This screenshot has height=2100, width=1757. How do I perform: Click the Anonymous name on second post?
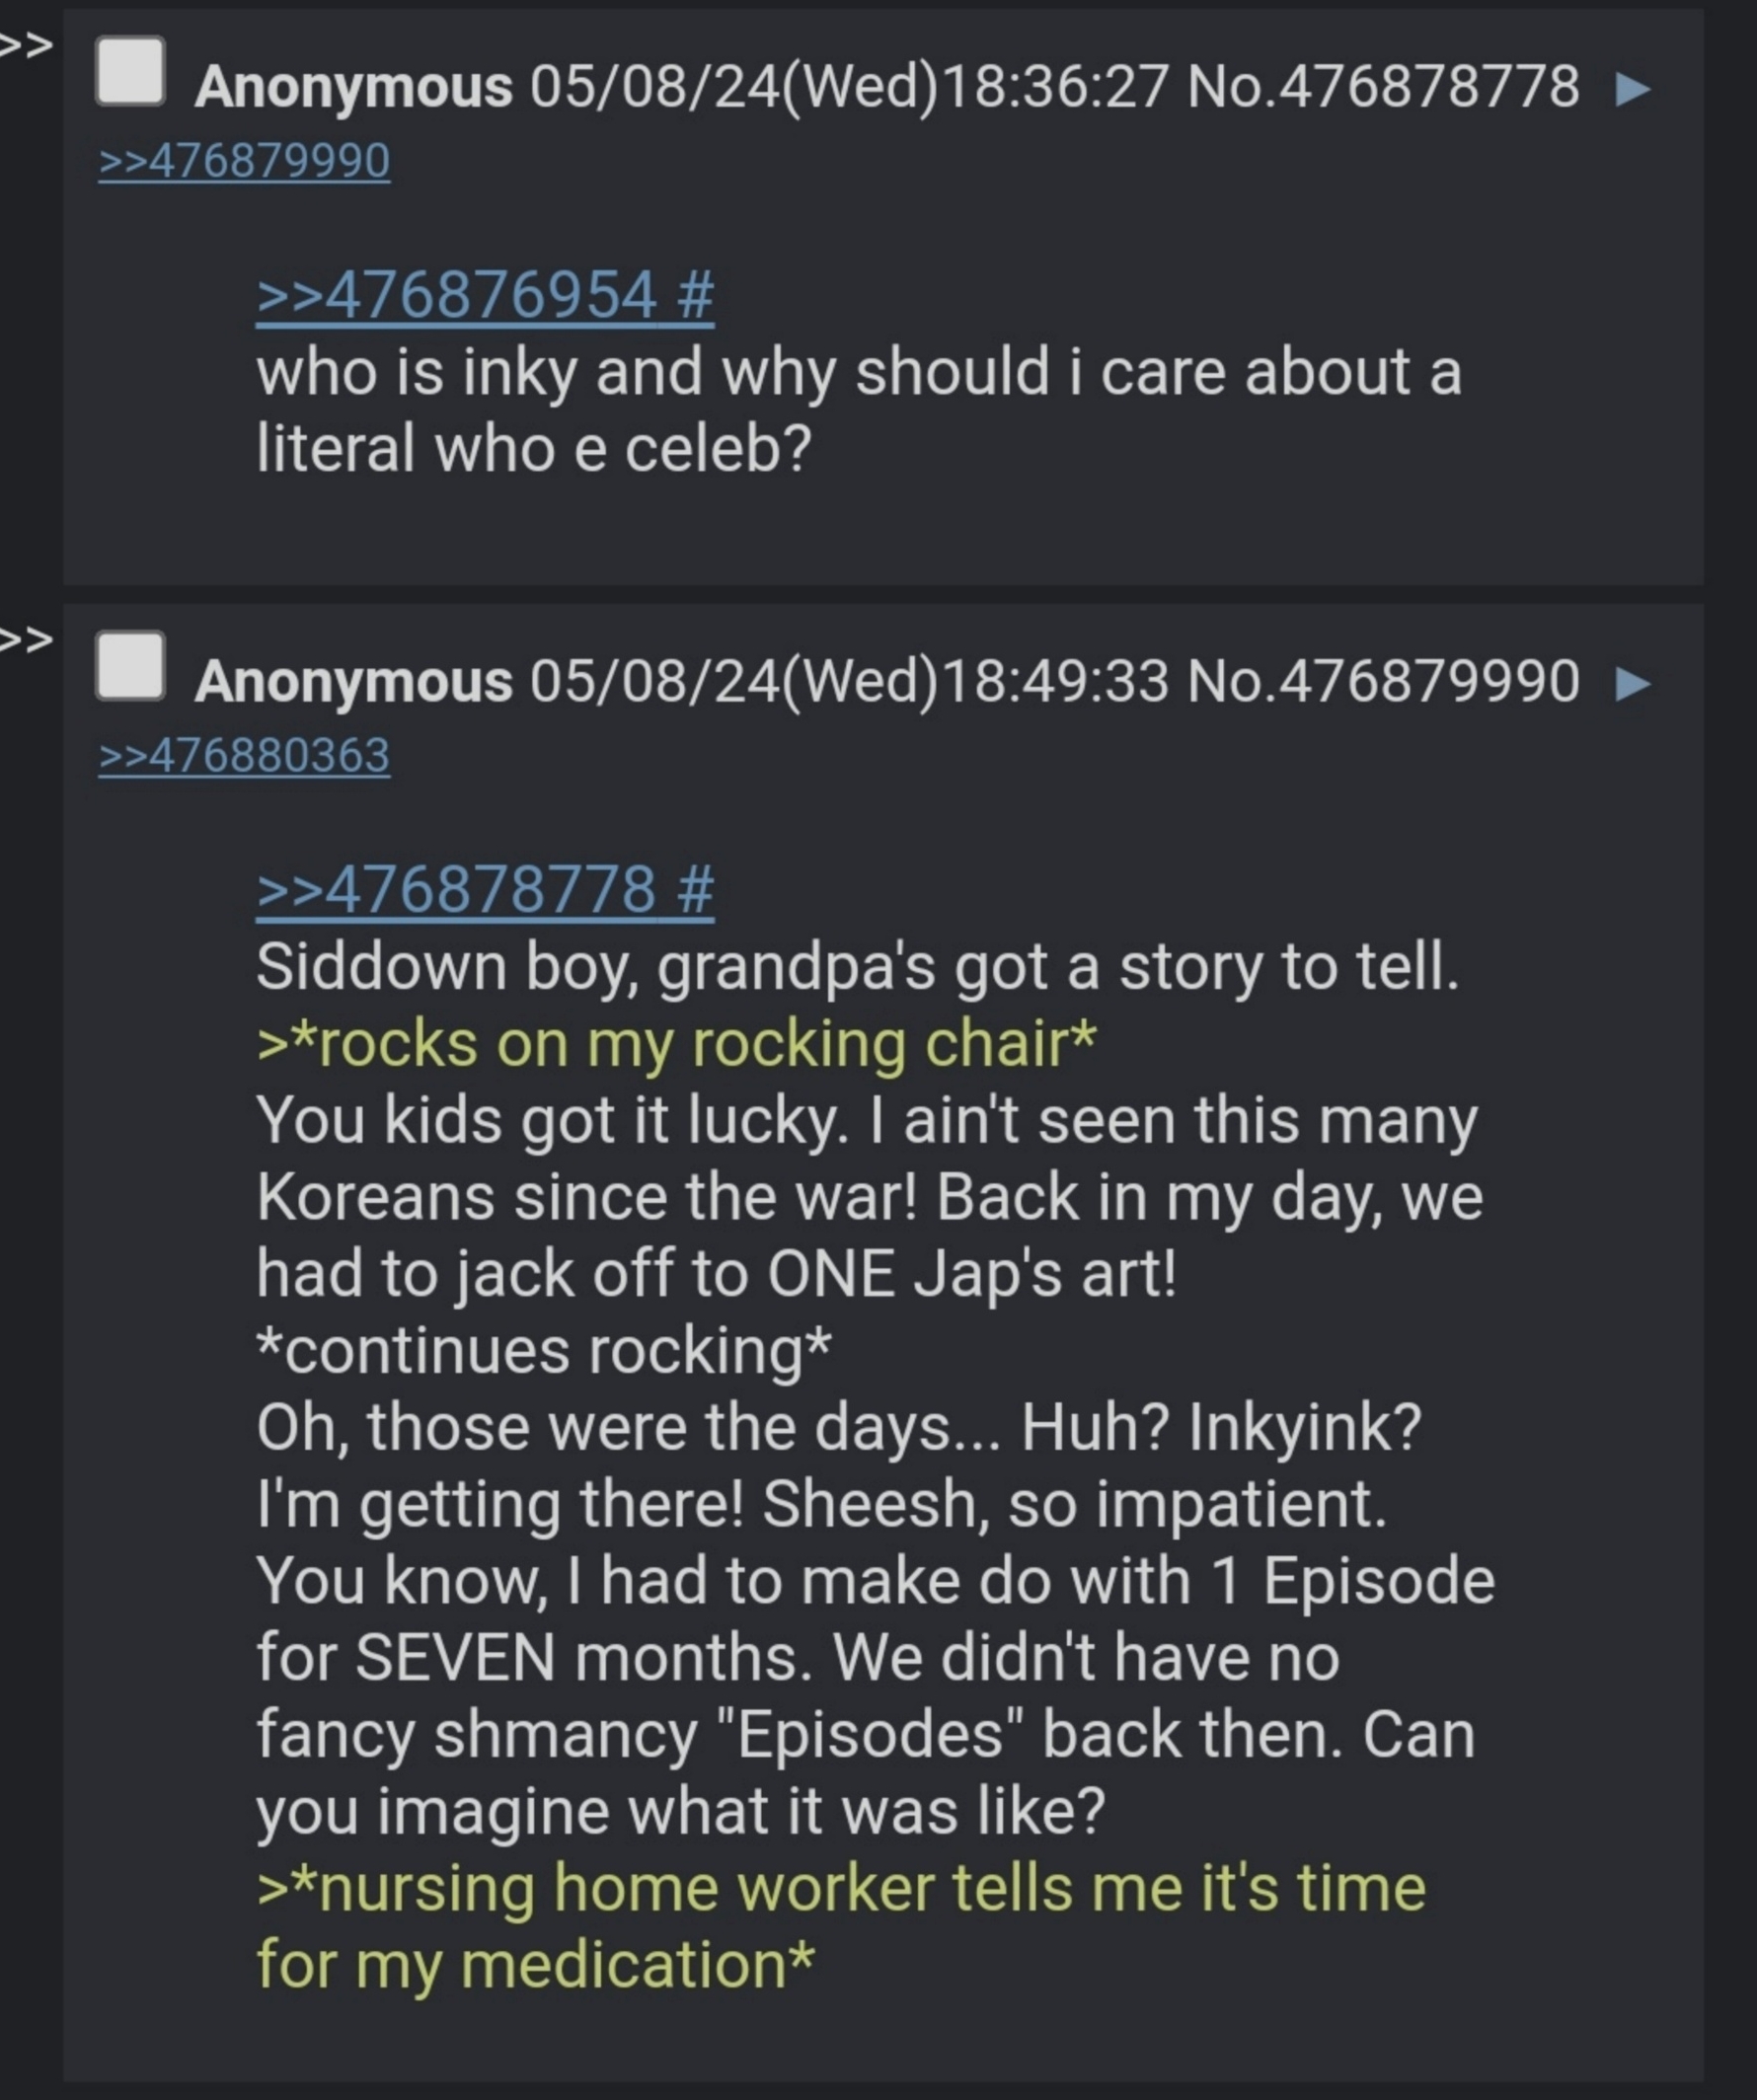[353, 682]
